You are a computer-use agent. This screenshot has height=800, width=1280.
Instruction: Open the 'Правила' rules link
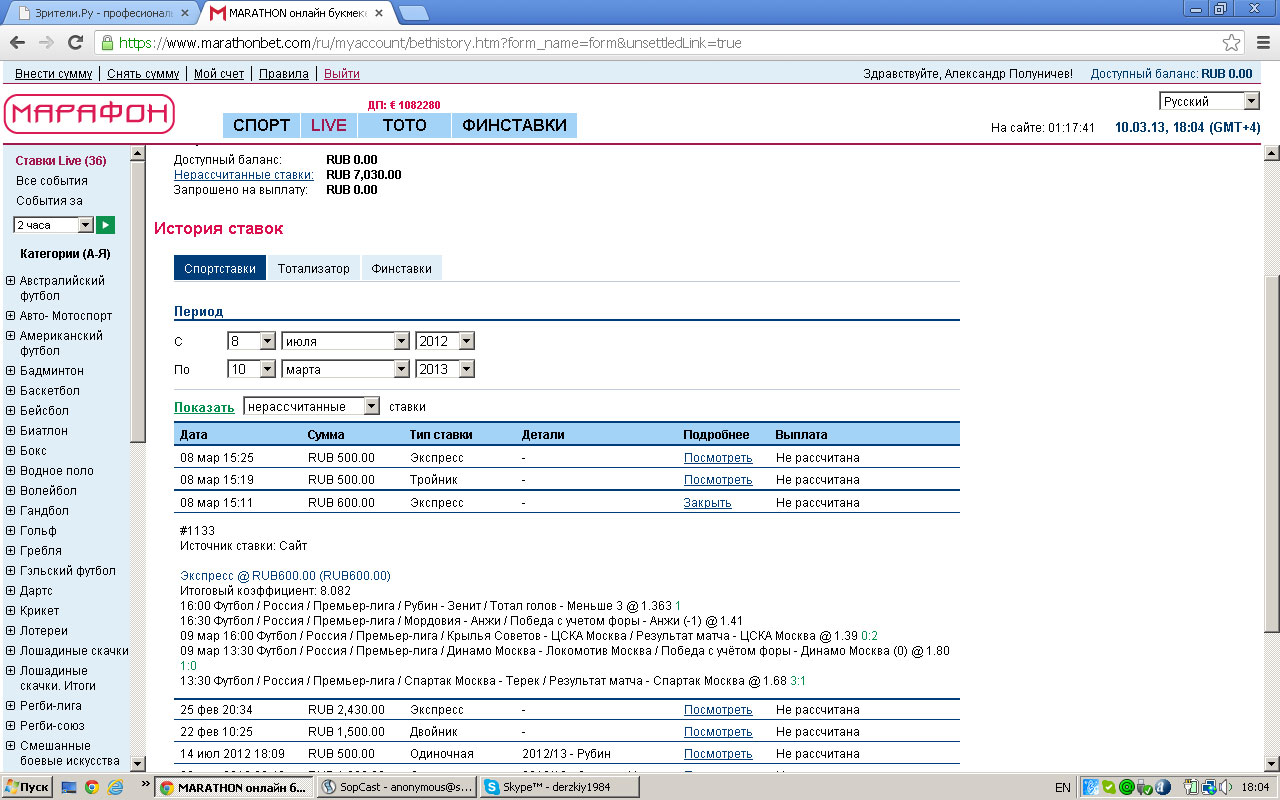point(284,74)
